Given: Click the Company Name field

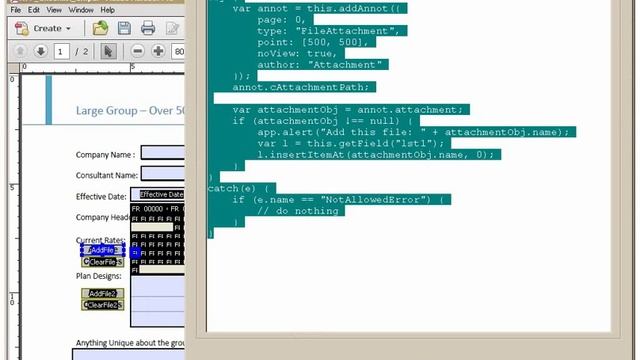Looking at the screenshot, I should tap(163, 152).
